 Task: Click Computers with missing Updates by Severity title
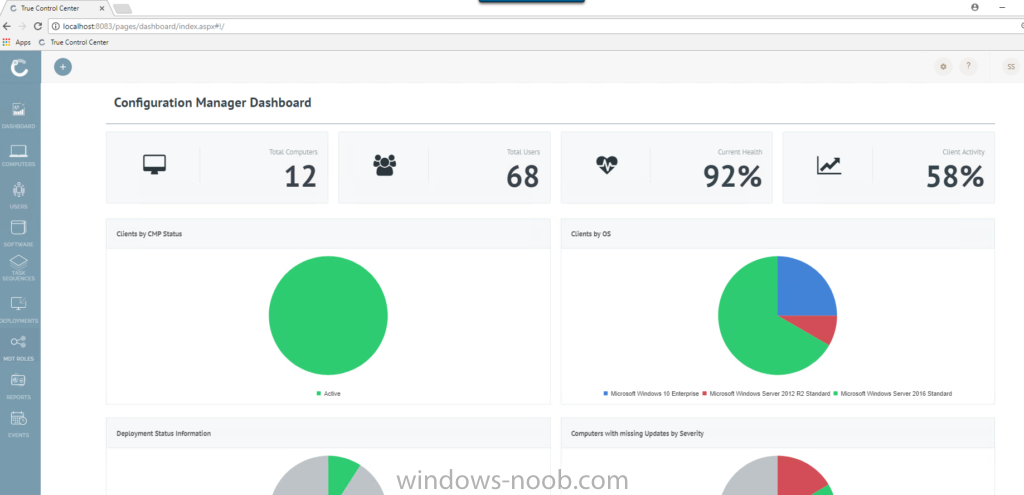[x=637, y=433]
